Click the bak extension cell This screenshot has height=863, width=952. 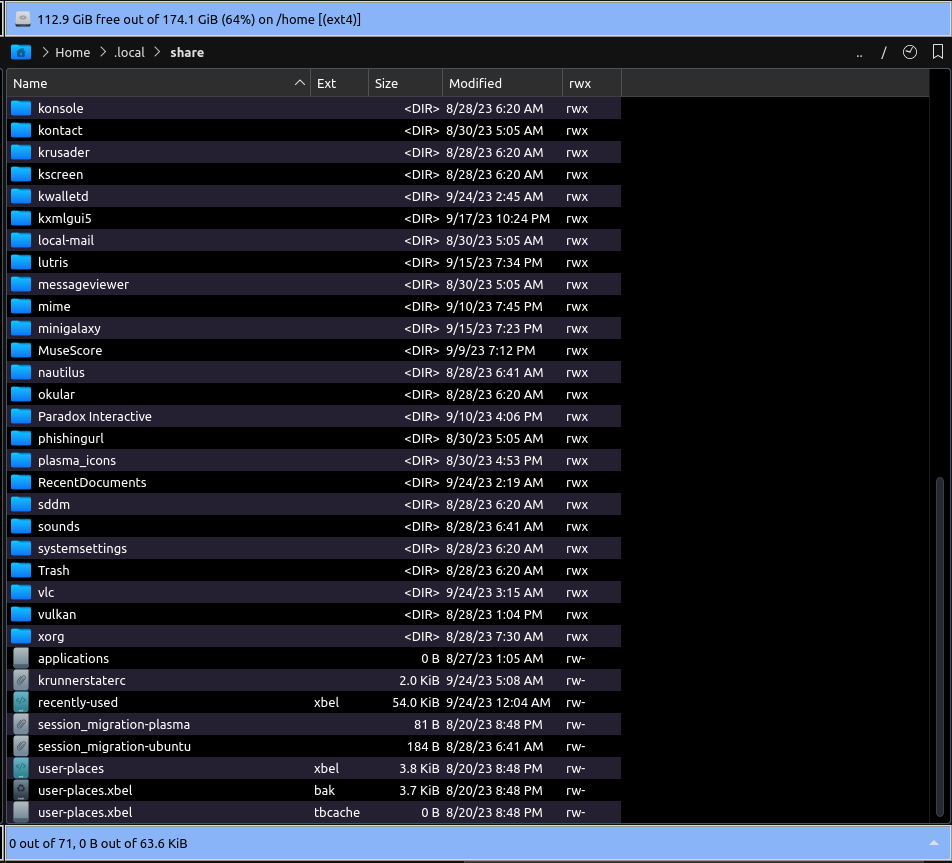pos(324,790)
